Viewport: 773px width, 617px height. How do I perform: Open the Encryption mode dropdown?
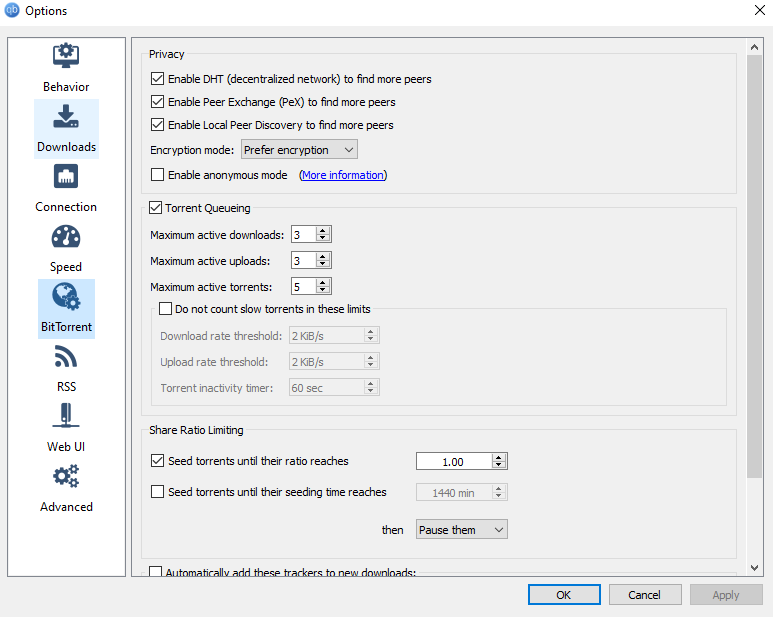(299, 150)
